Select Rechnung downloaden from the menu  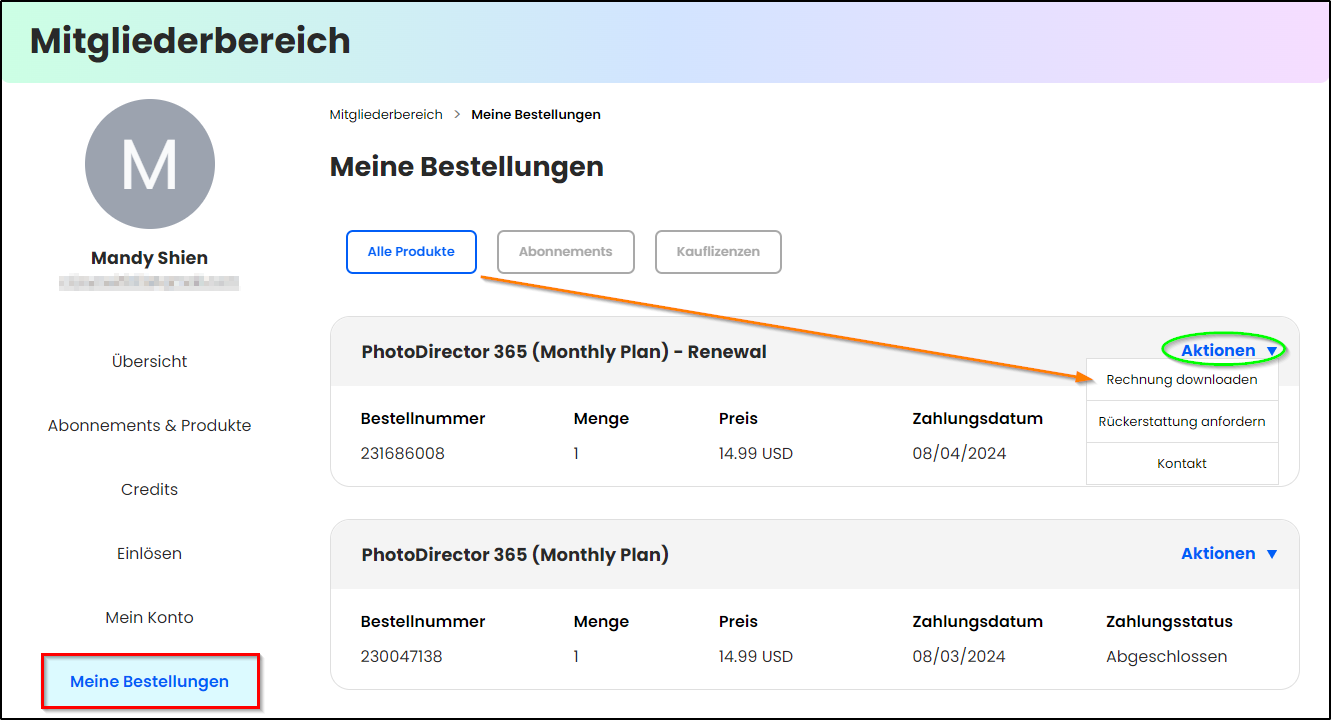click(1182, 380)
